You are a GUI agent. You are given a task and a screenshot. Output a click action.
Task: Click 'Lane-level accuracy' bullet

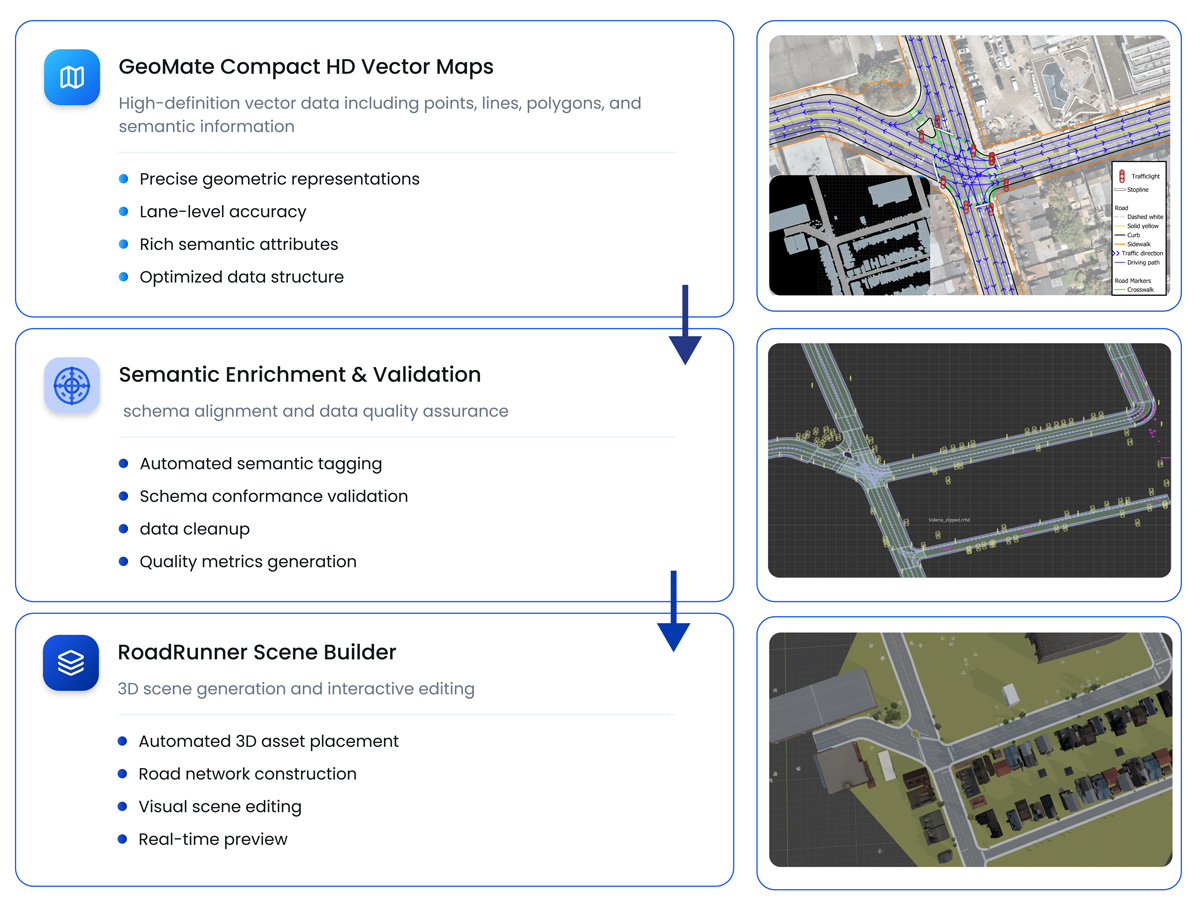click(x=212, y=212)
